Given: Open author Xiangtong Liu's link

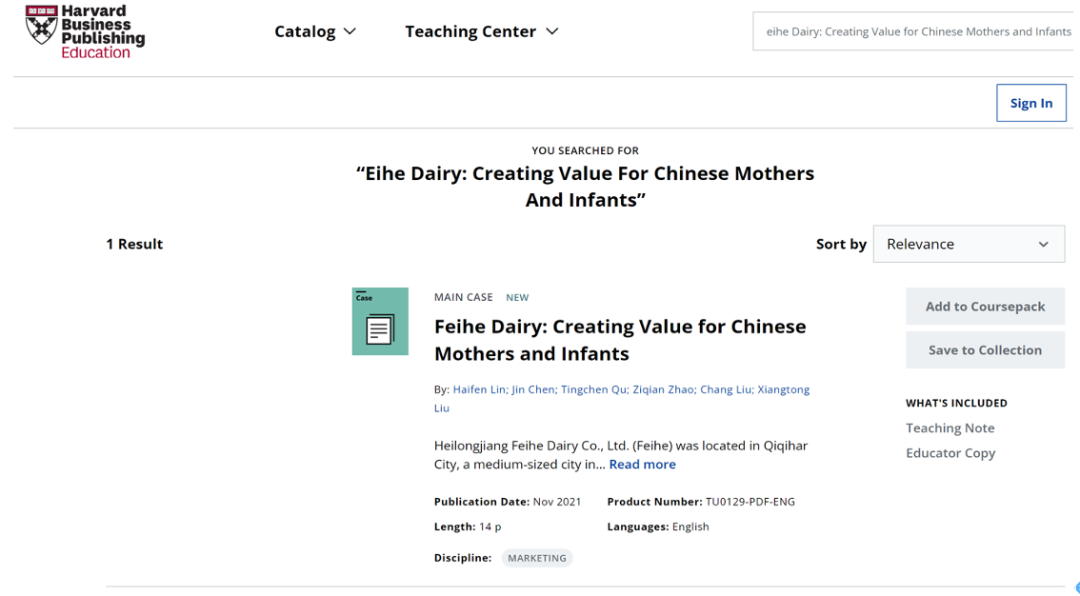Looking at the screenshot, I should (x=622, y=398).
